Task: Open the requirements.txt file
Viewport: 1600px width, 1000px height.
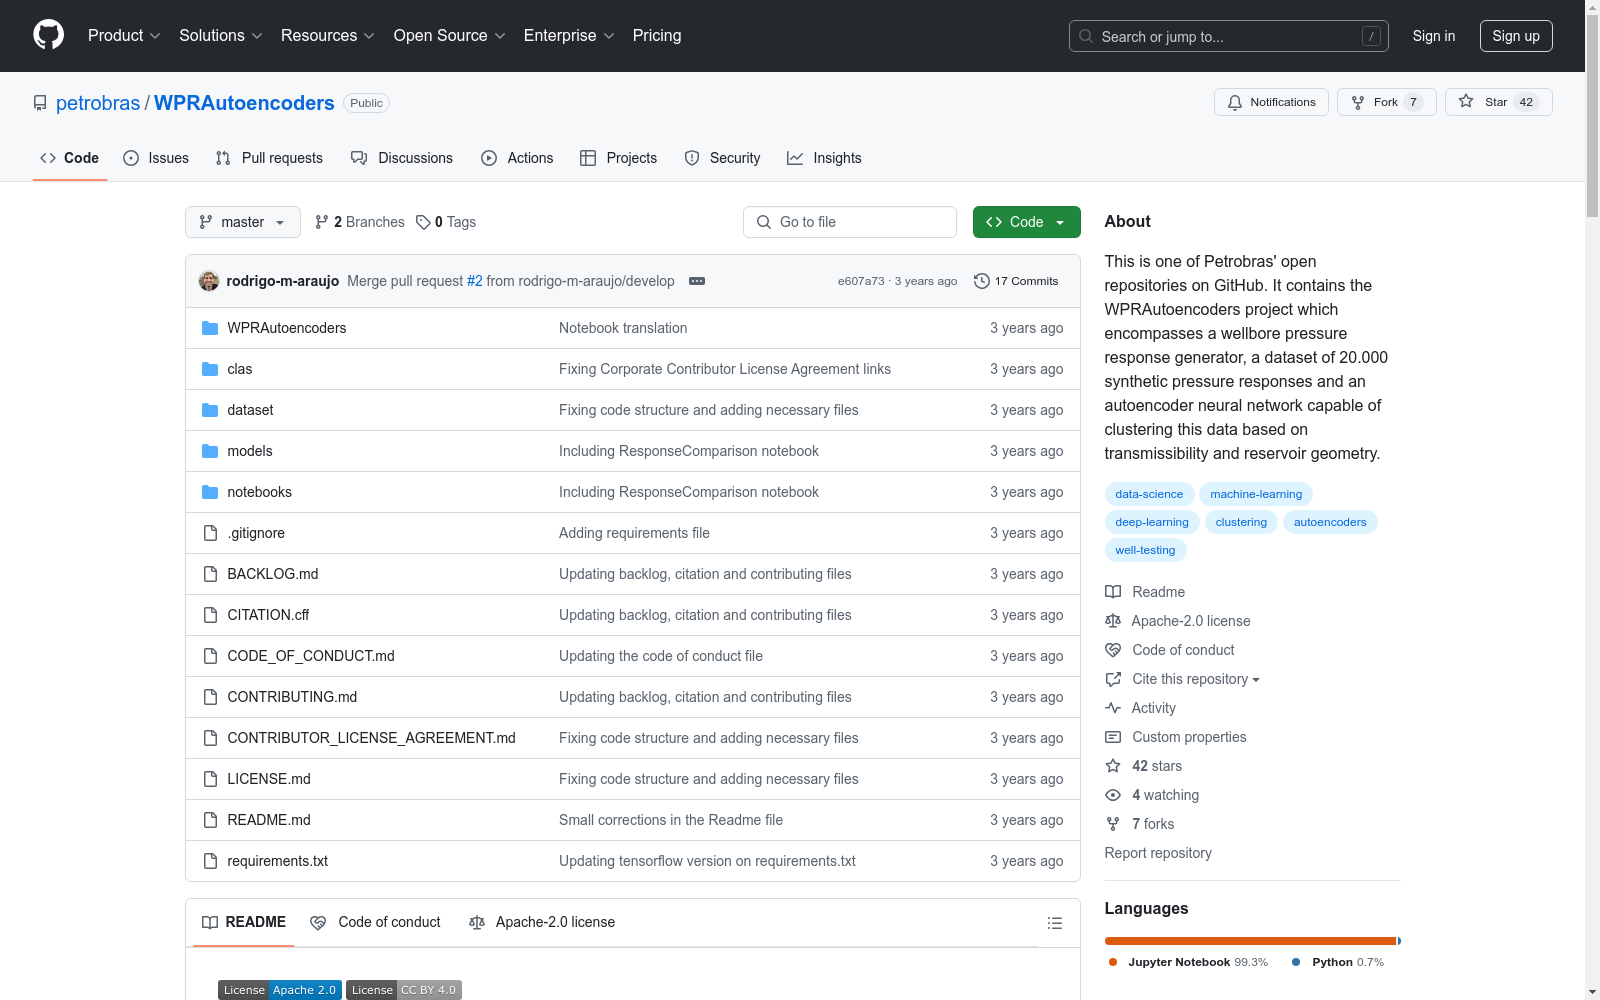Action: point(277,861)
